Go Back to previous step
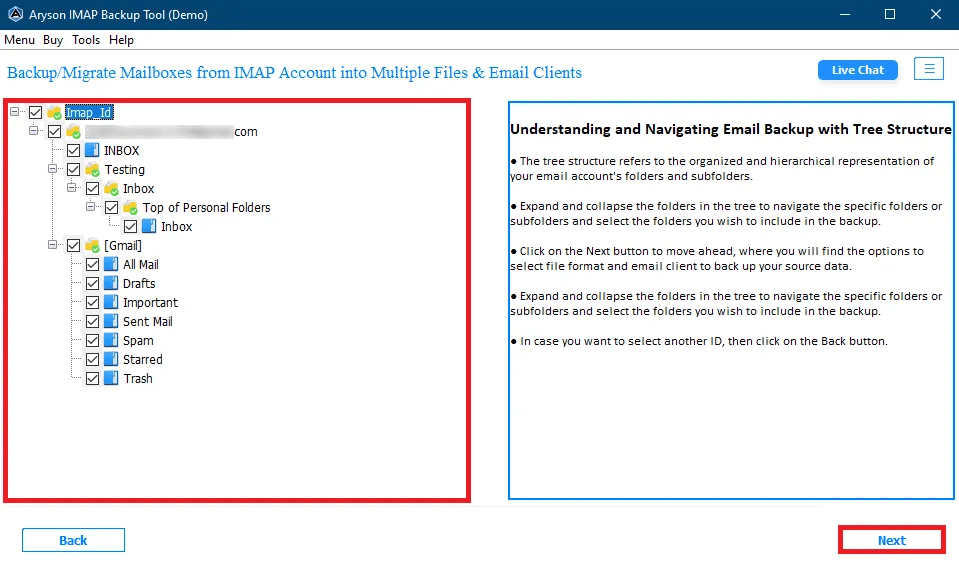The height and width of the screenshot is (563, 959). tap(73, 540)
